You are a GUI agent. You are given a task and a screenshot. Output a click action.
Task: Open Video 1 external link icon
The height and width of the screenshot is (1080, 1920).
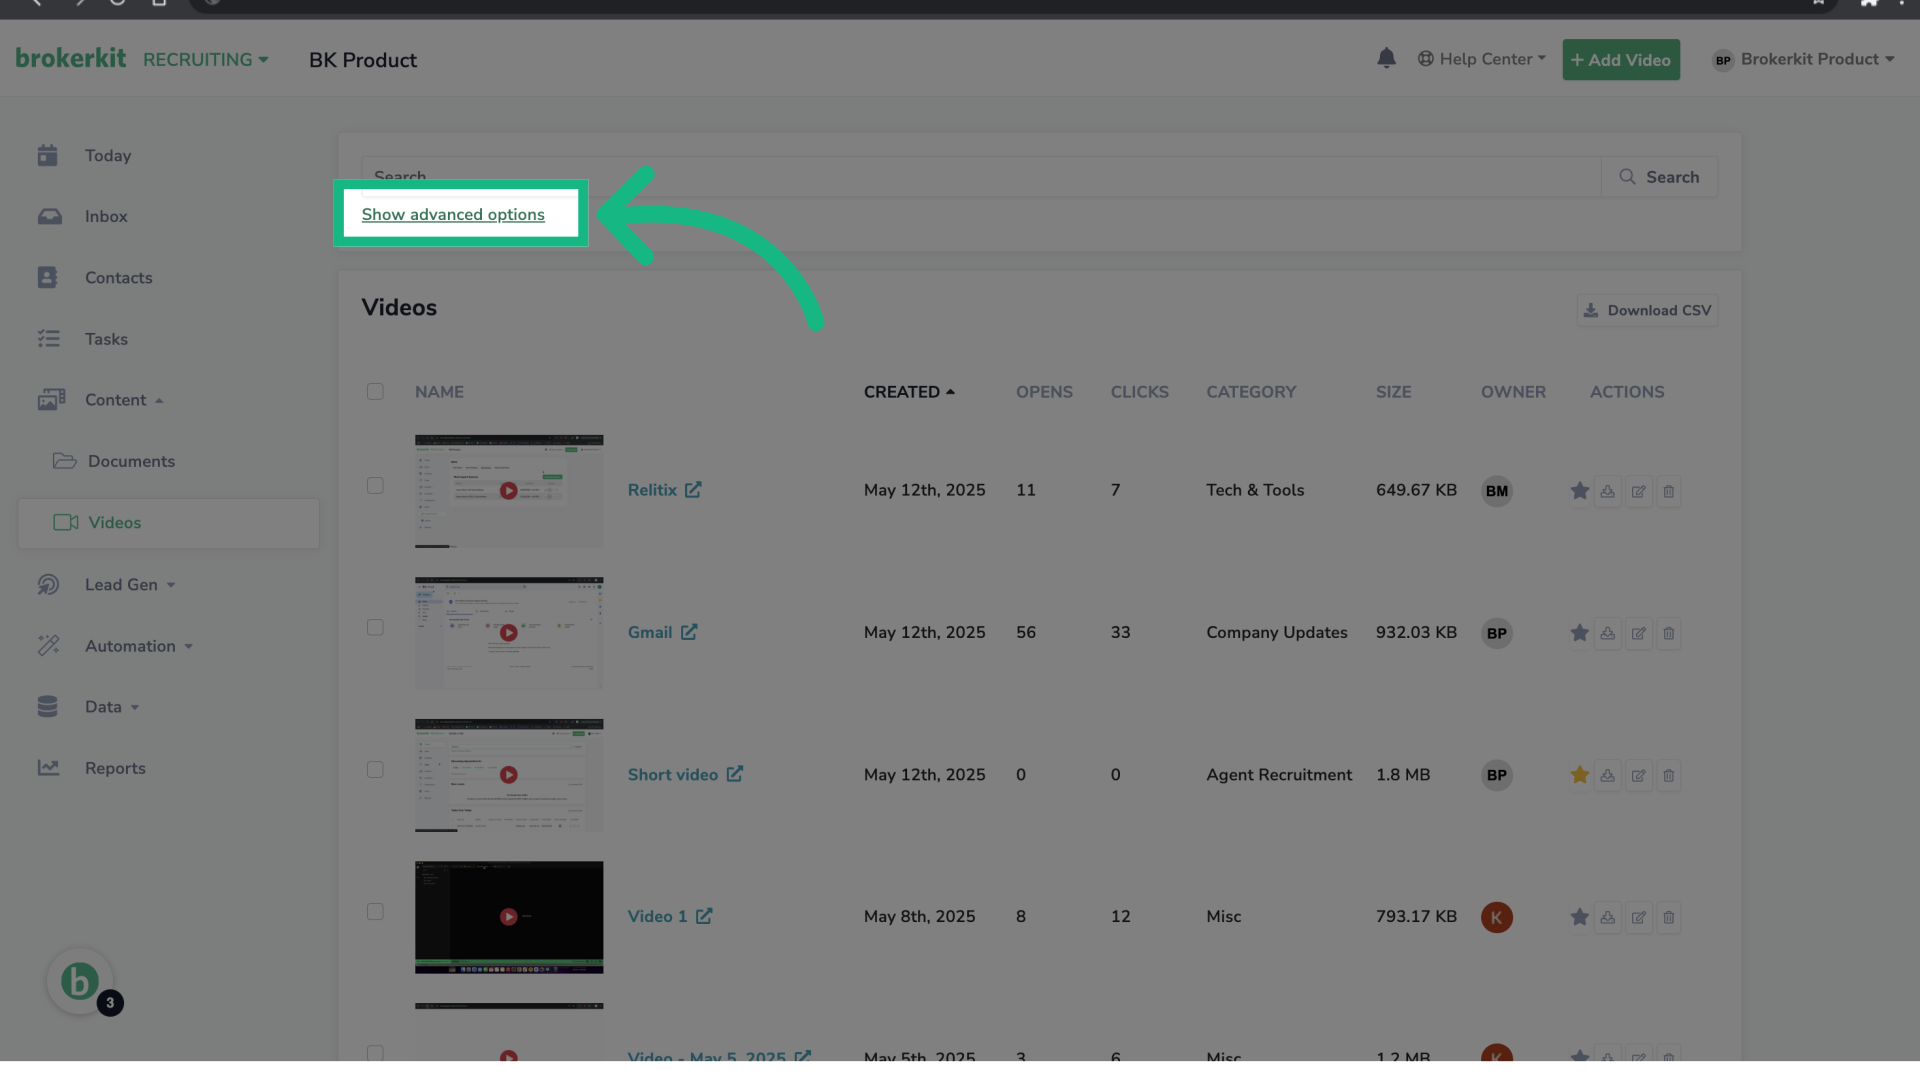point(704,916)
